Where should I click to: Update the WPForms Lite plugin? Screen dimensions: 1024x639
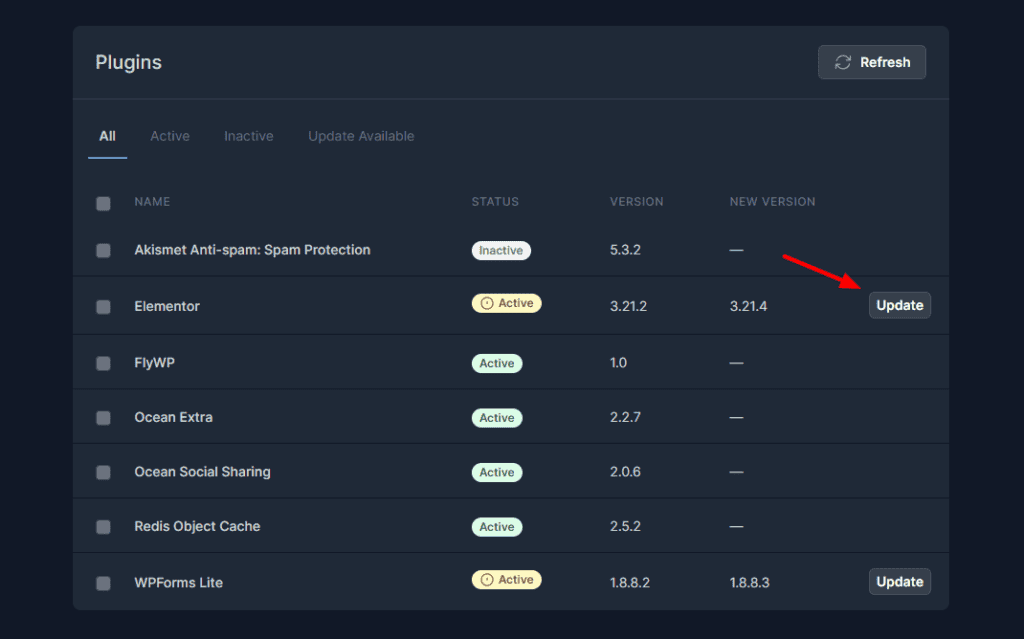[x=899, y=581]
